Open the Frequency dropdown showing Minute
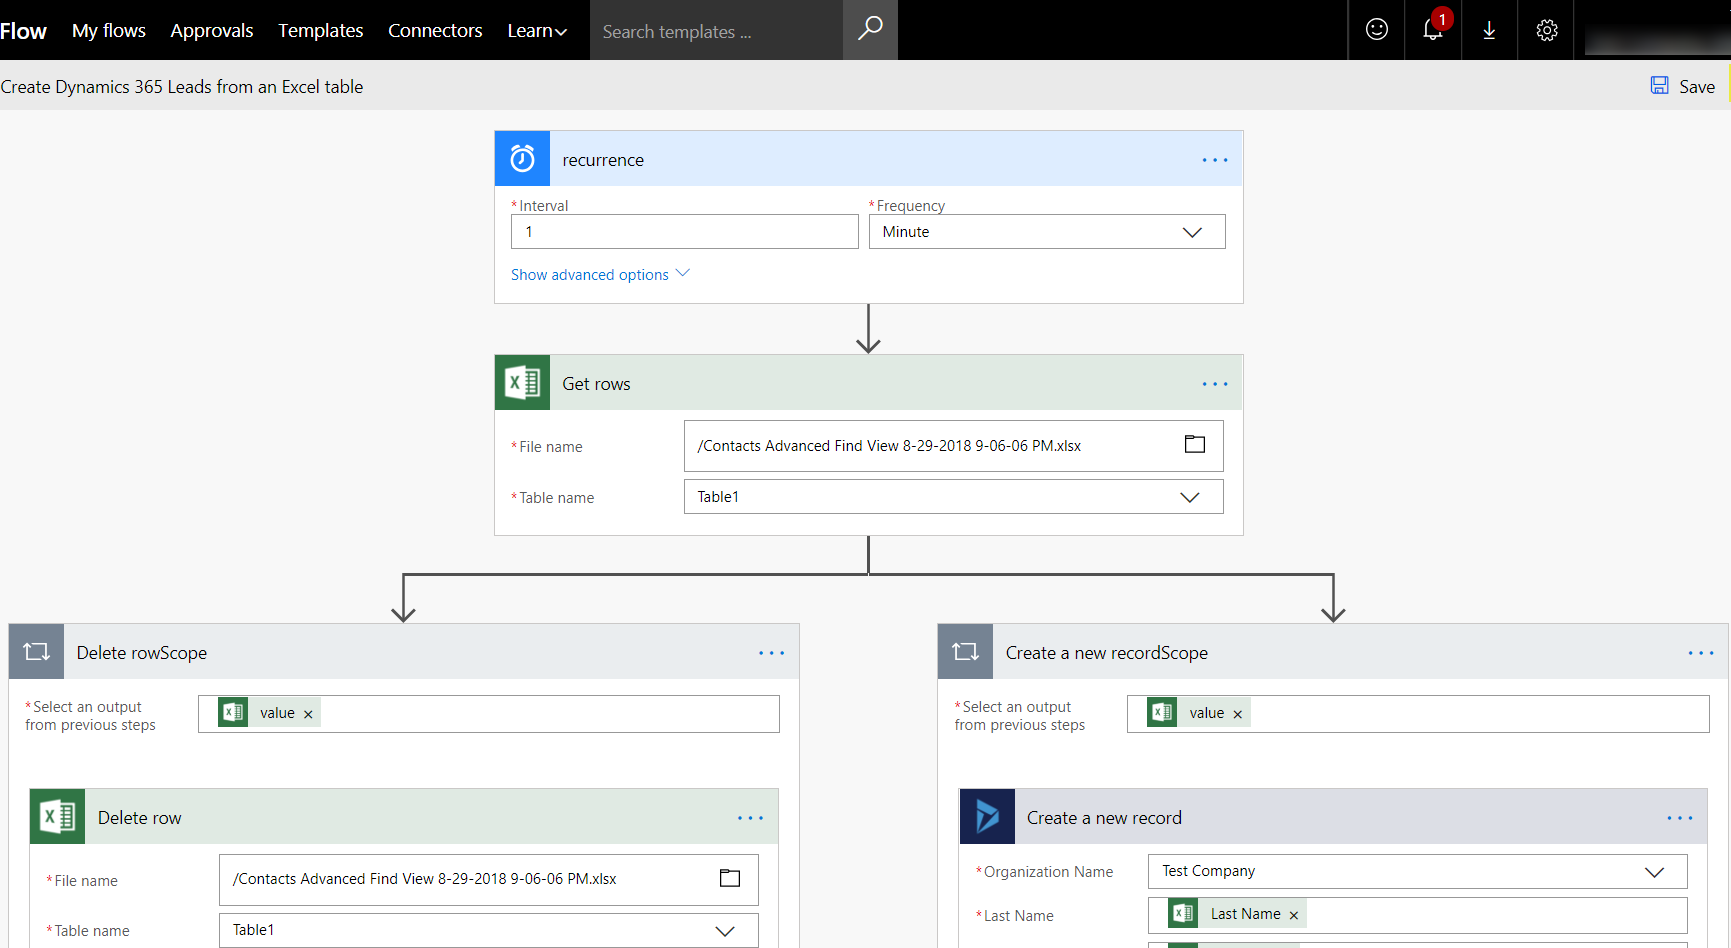This screenshot has width=1731, height=948. coord(1047,232)
